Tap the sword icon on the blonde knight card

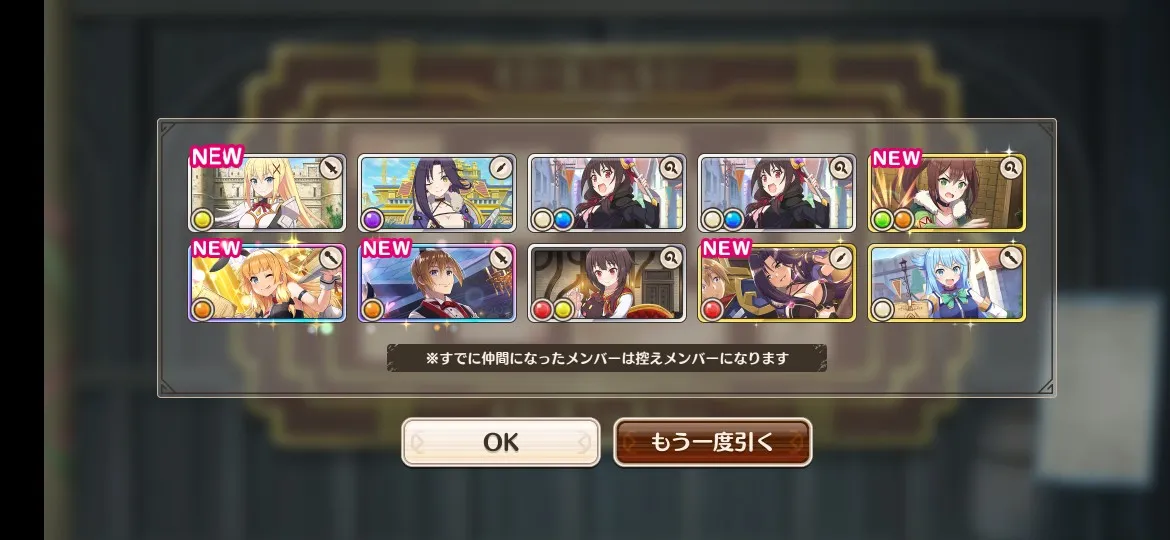pos(331,169)
